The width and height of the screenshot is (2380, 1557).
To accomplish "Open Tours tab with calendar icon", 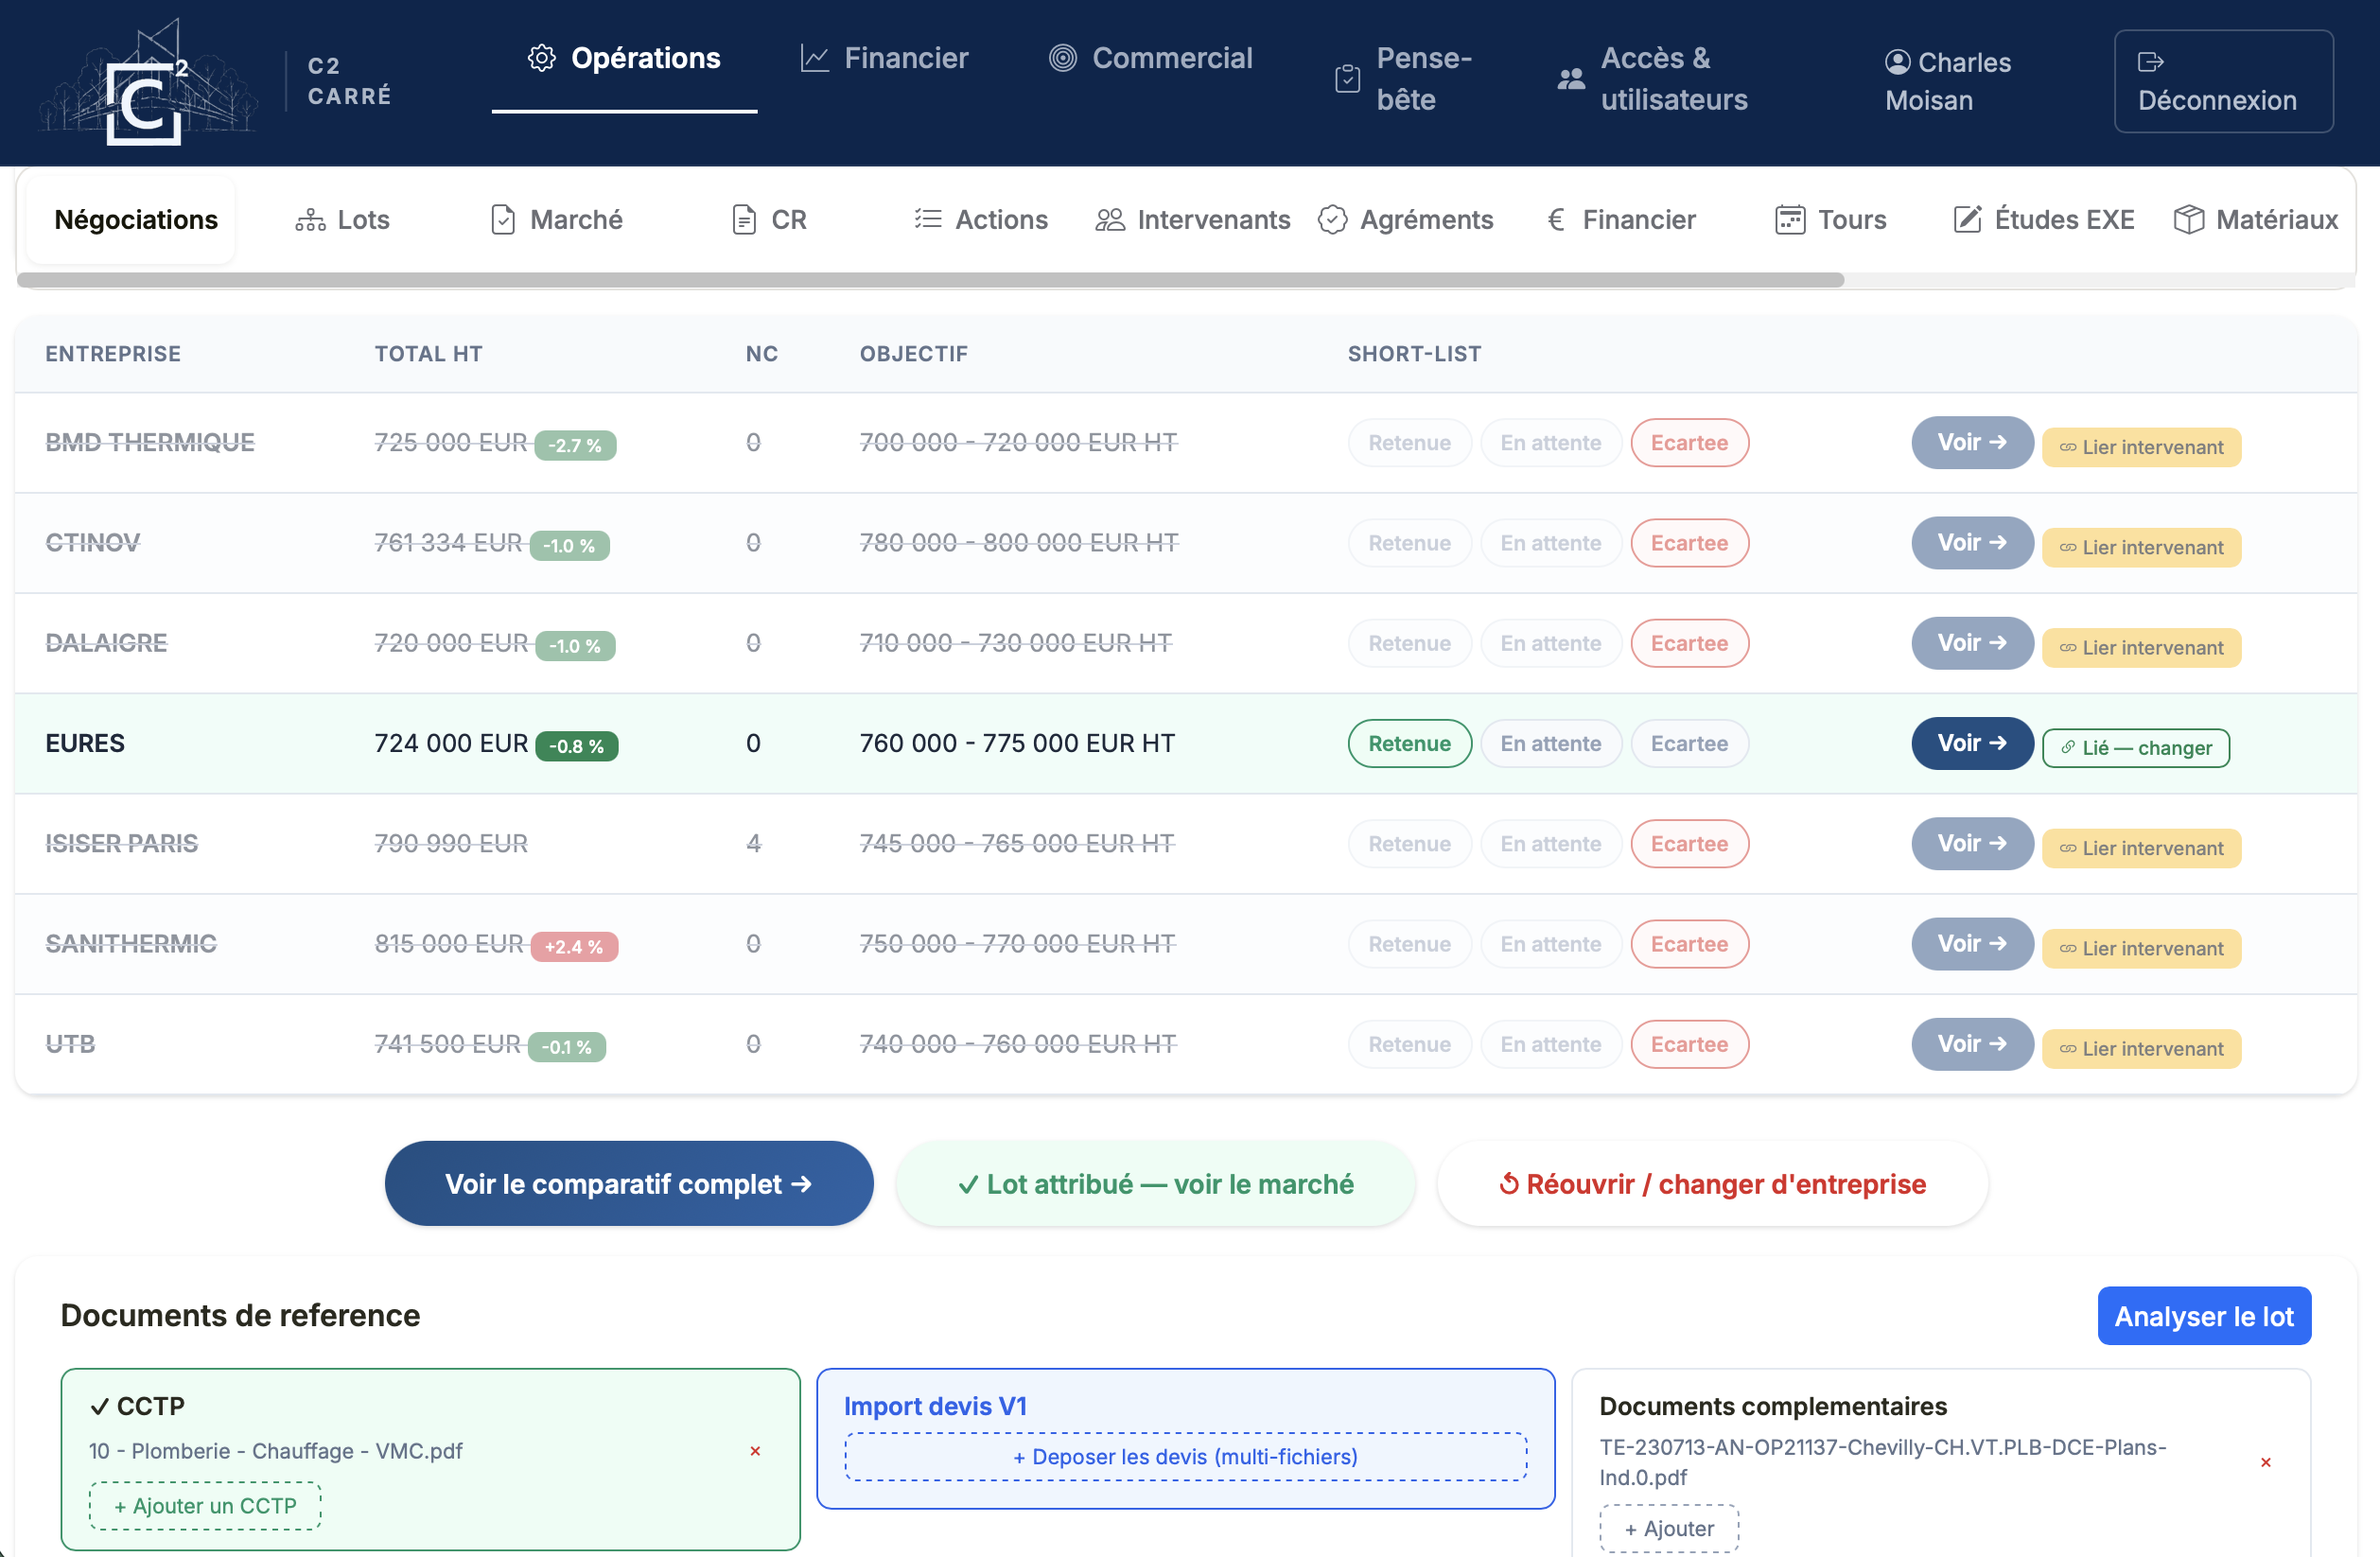I will click(1831, 219).
